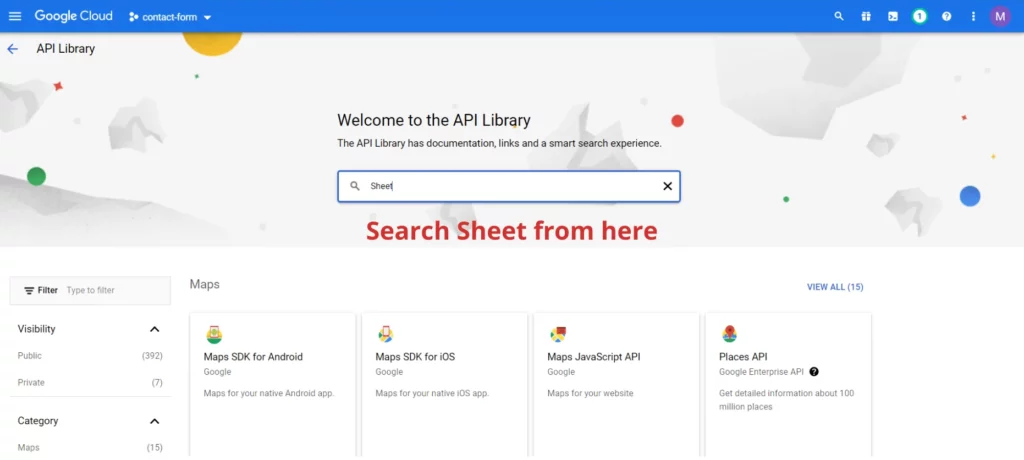1024x460 pixels.
Task: Click the Maps SDK for iOS icon
Action: (385, 335)
